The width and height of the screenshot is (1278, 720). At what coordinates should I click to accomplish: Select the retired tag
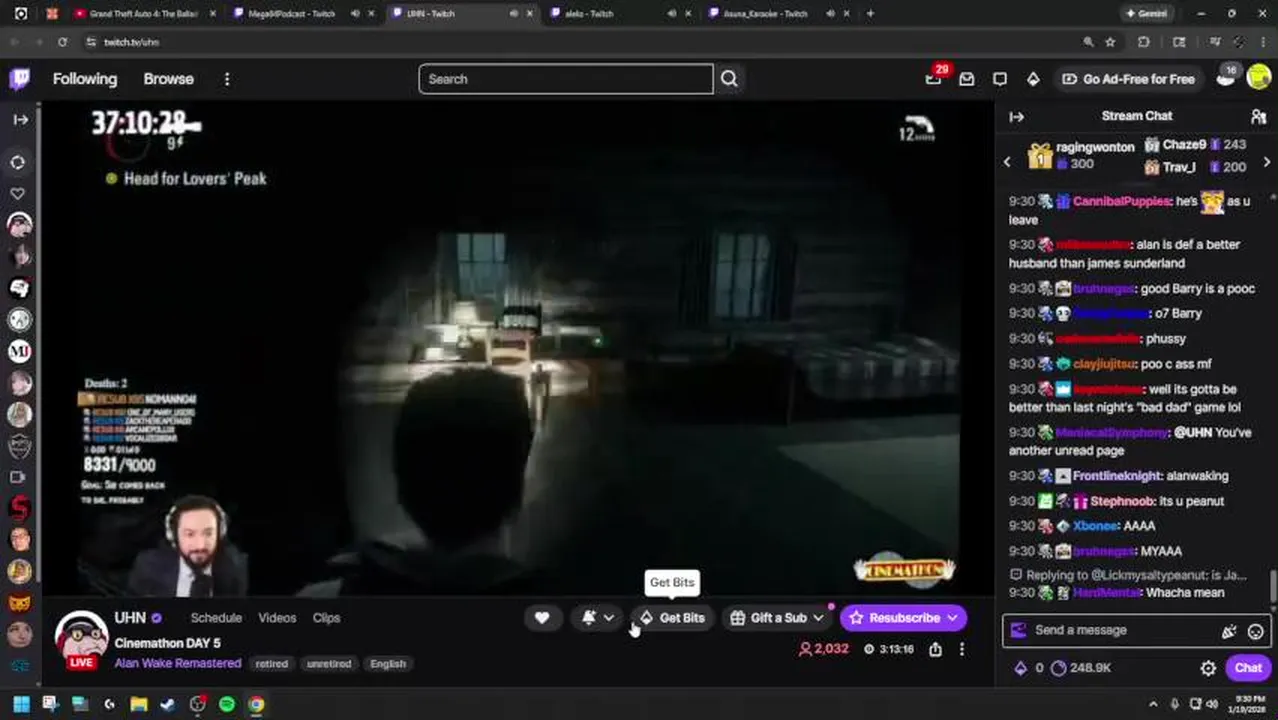point(271,664)
